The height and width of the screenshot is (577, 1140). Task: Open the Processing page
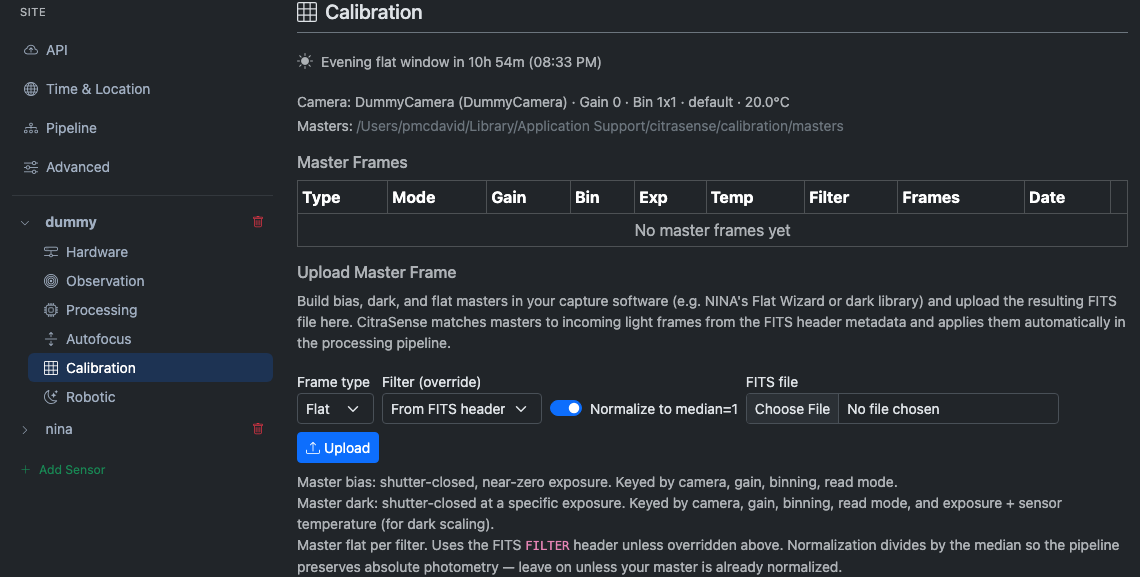tap(101, 310)
